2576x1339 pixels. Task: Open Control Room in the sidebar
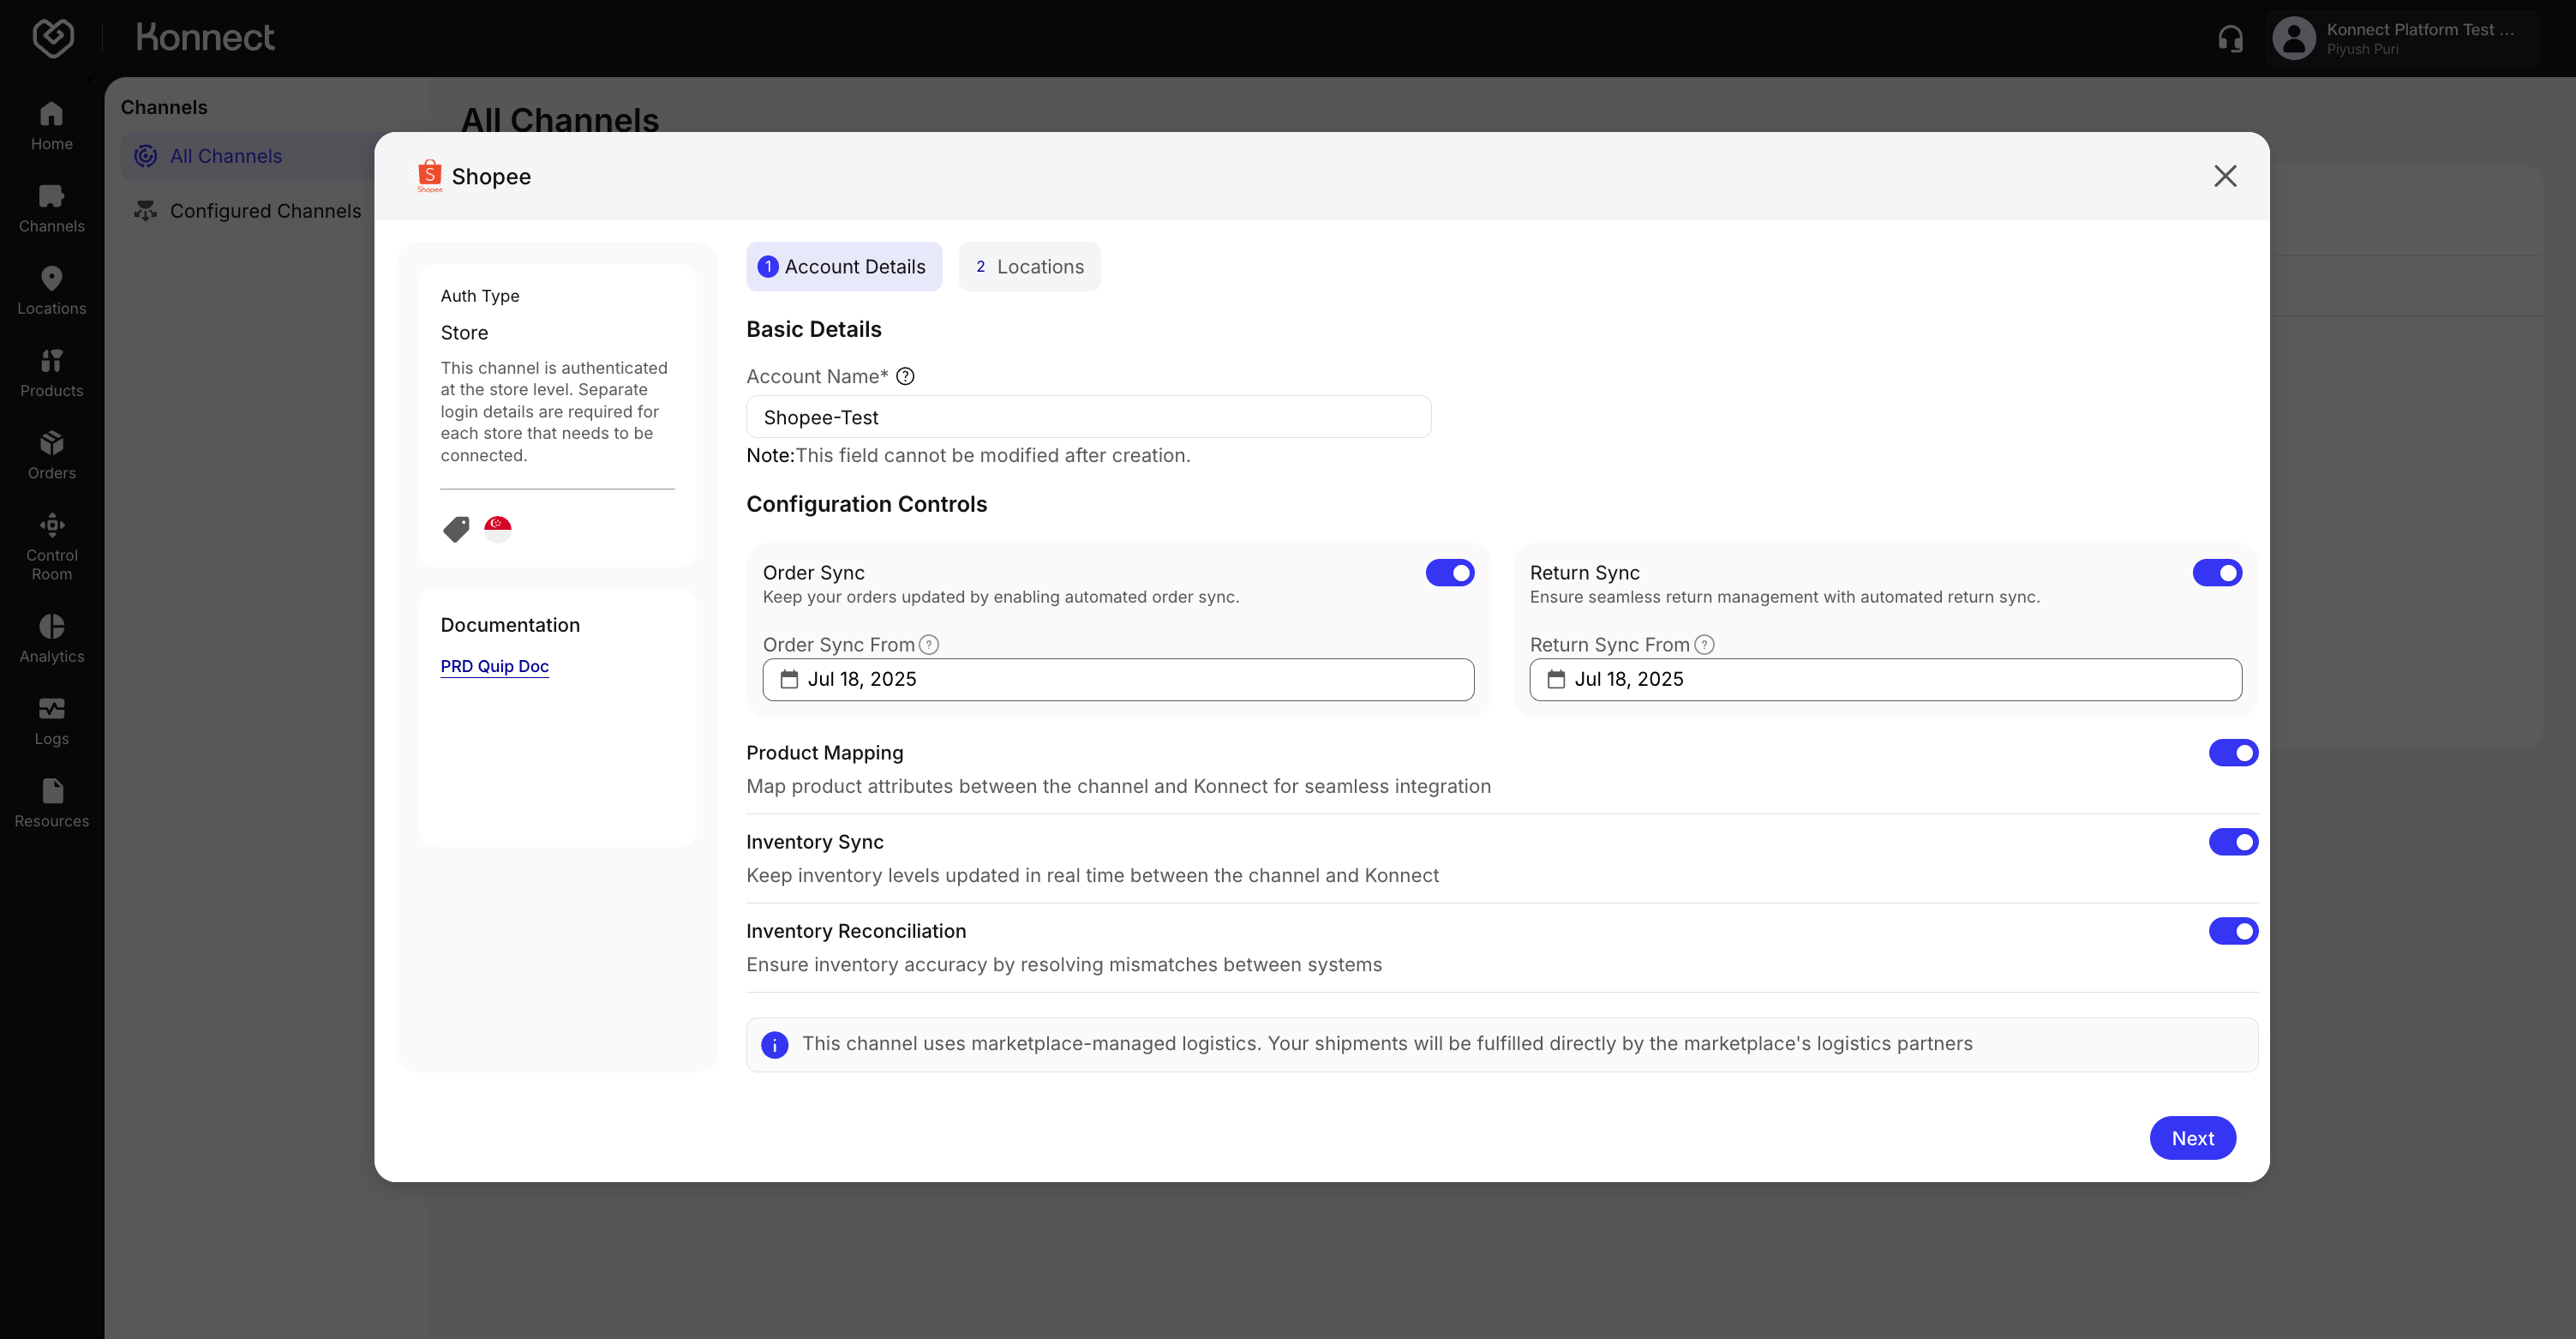point(51,546)
